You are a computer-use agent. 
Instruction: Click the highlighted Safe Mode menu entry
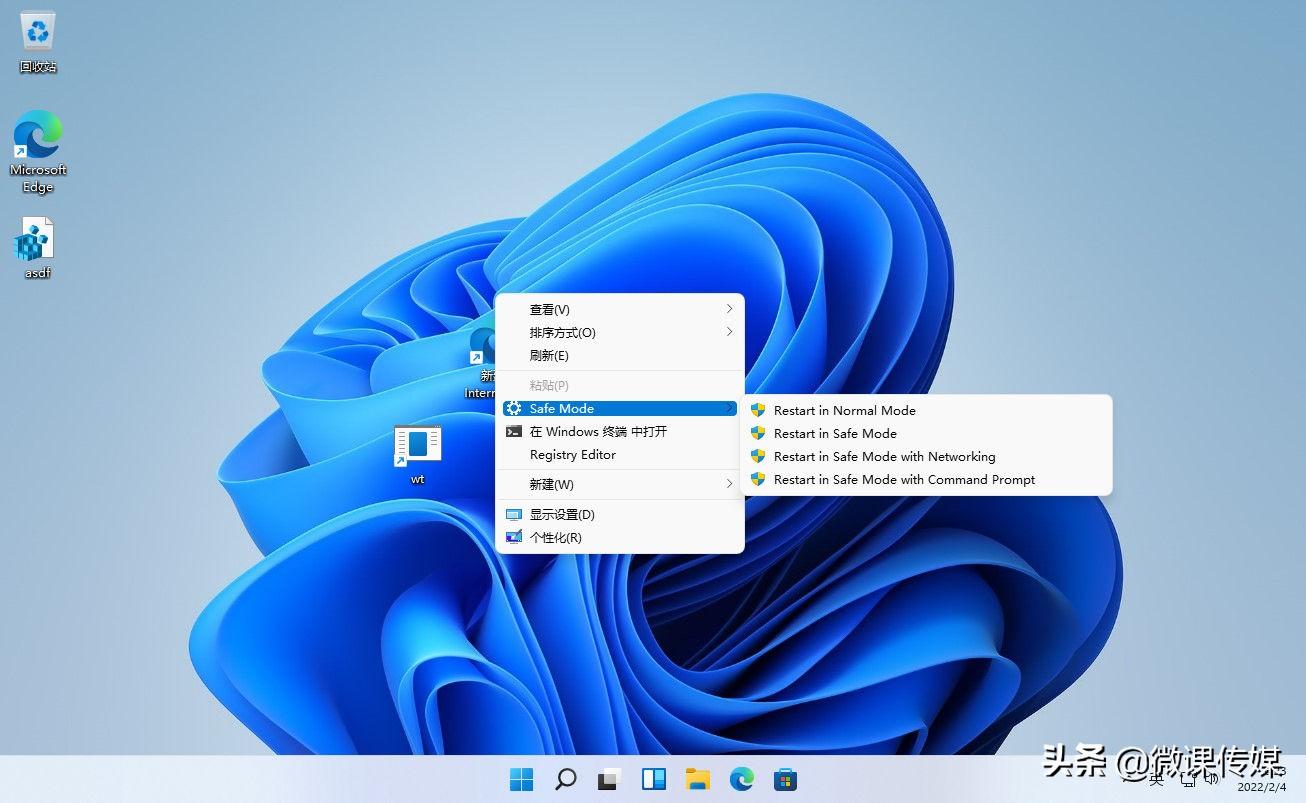(620, 408)
